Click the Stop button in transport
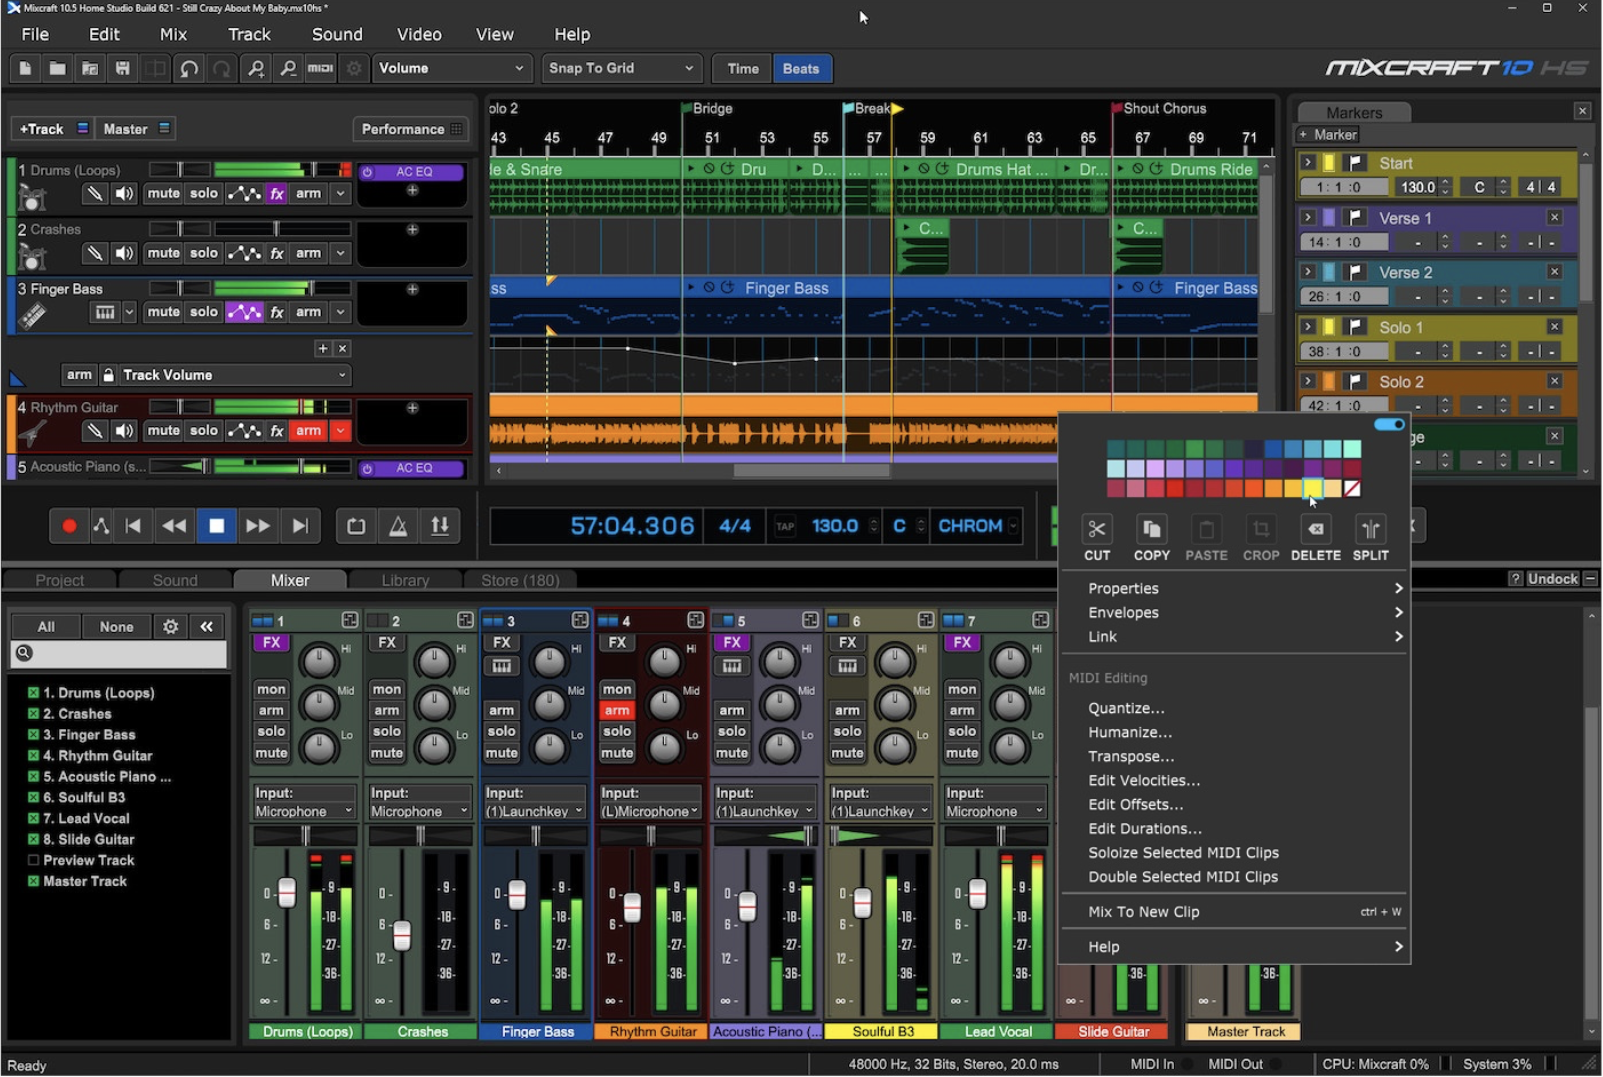 pyautogui.click(x=216, y=526)
